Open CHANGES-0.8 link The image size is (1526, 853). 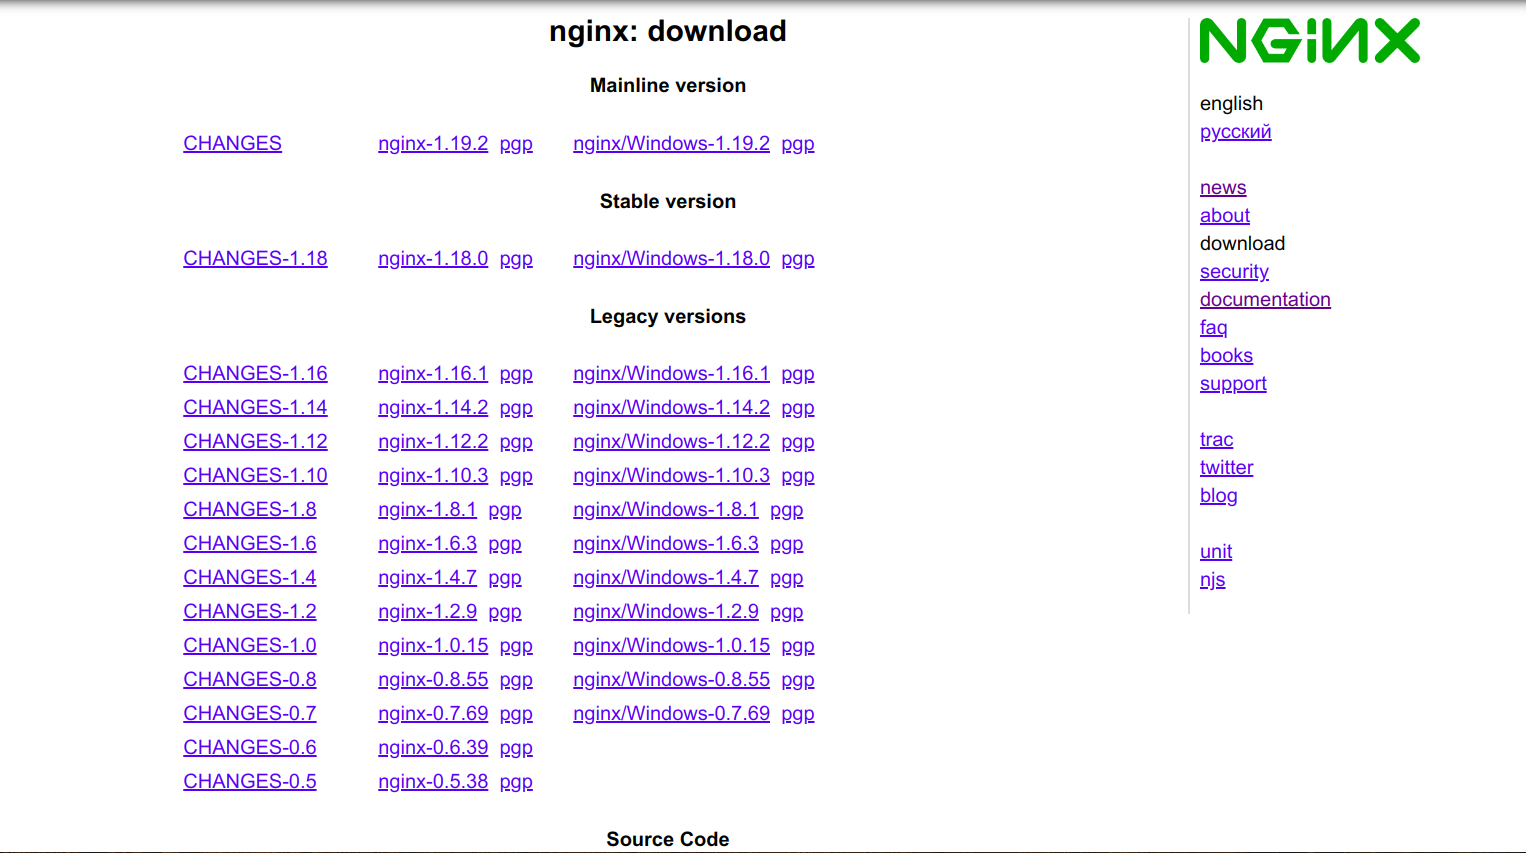coord(249,679)
